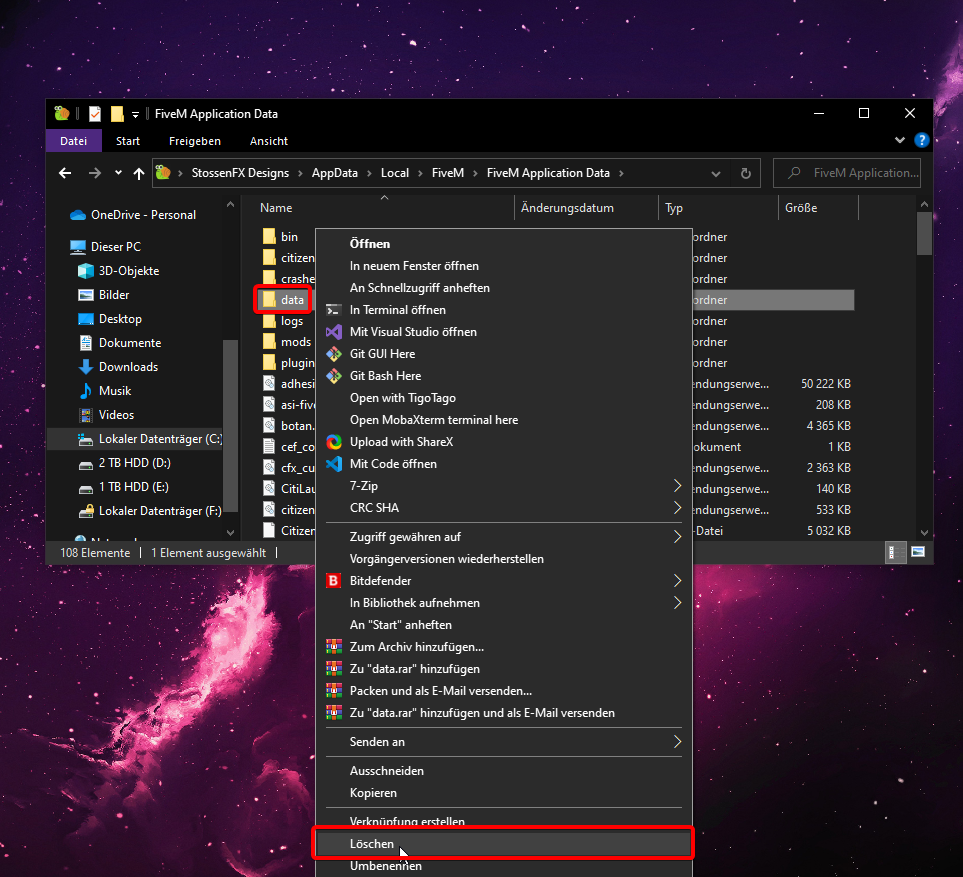The image size is (963, 877).
Task: Click the Visual Studio icon in context menu
Action: pyautogui.click(x=334, y=332)
